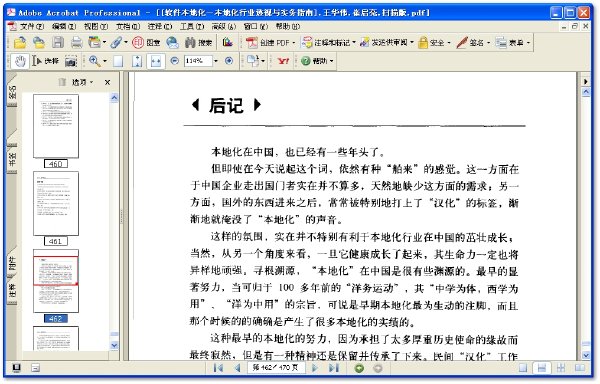
Task: Open the 窗口 menu
Action: click(x=256, y=26)
